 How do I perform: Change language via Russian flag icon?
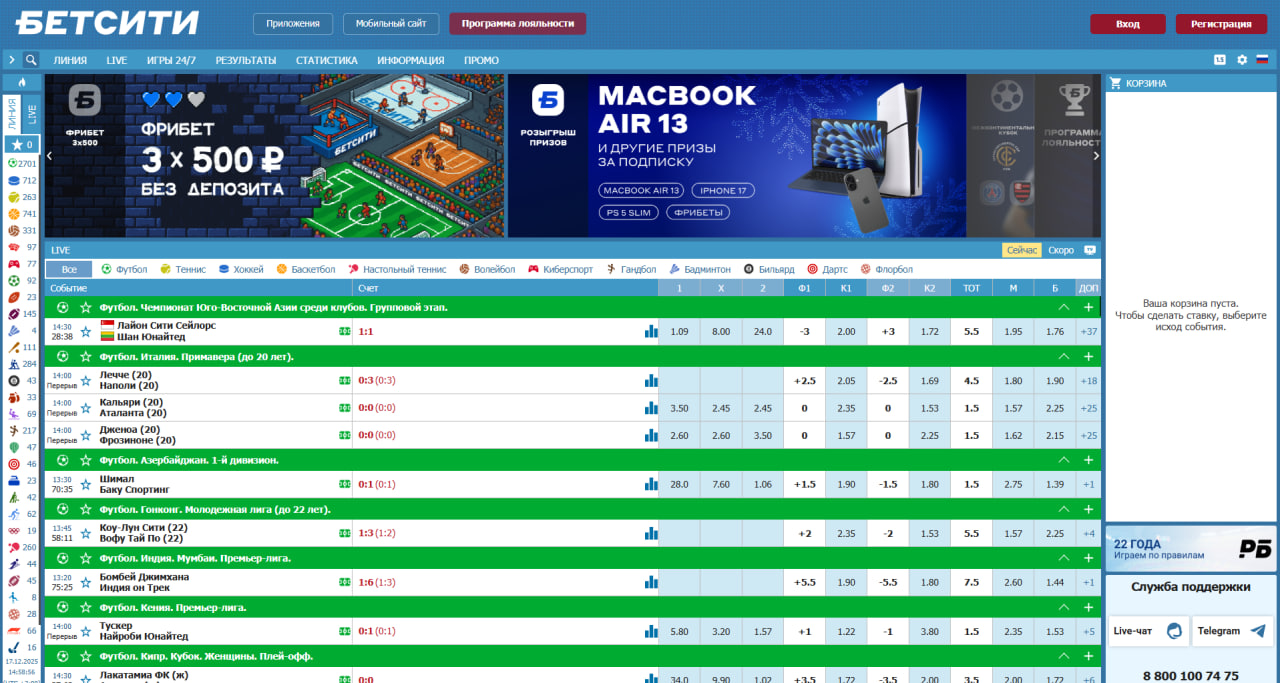click(1263, 60)
